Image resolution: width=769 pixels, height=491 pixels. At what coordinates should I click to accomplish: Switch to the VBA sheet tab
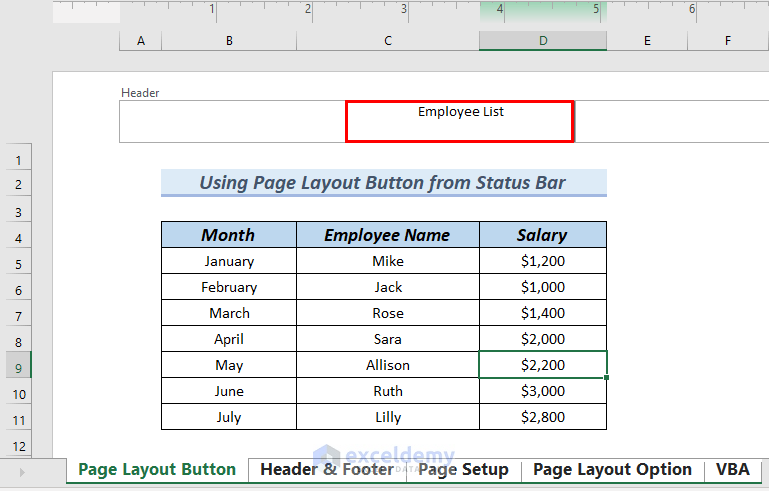coord(733,470)
